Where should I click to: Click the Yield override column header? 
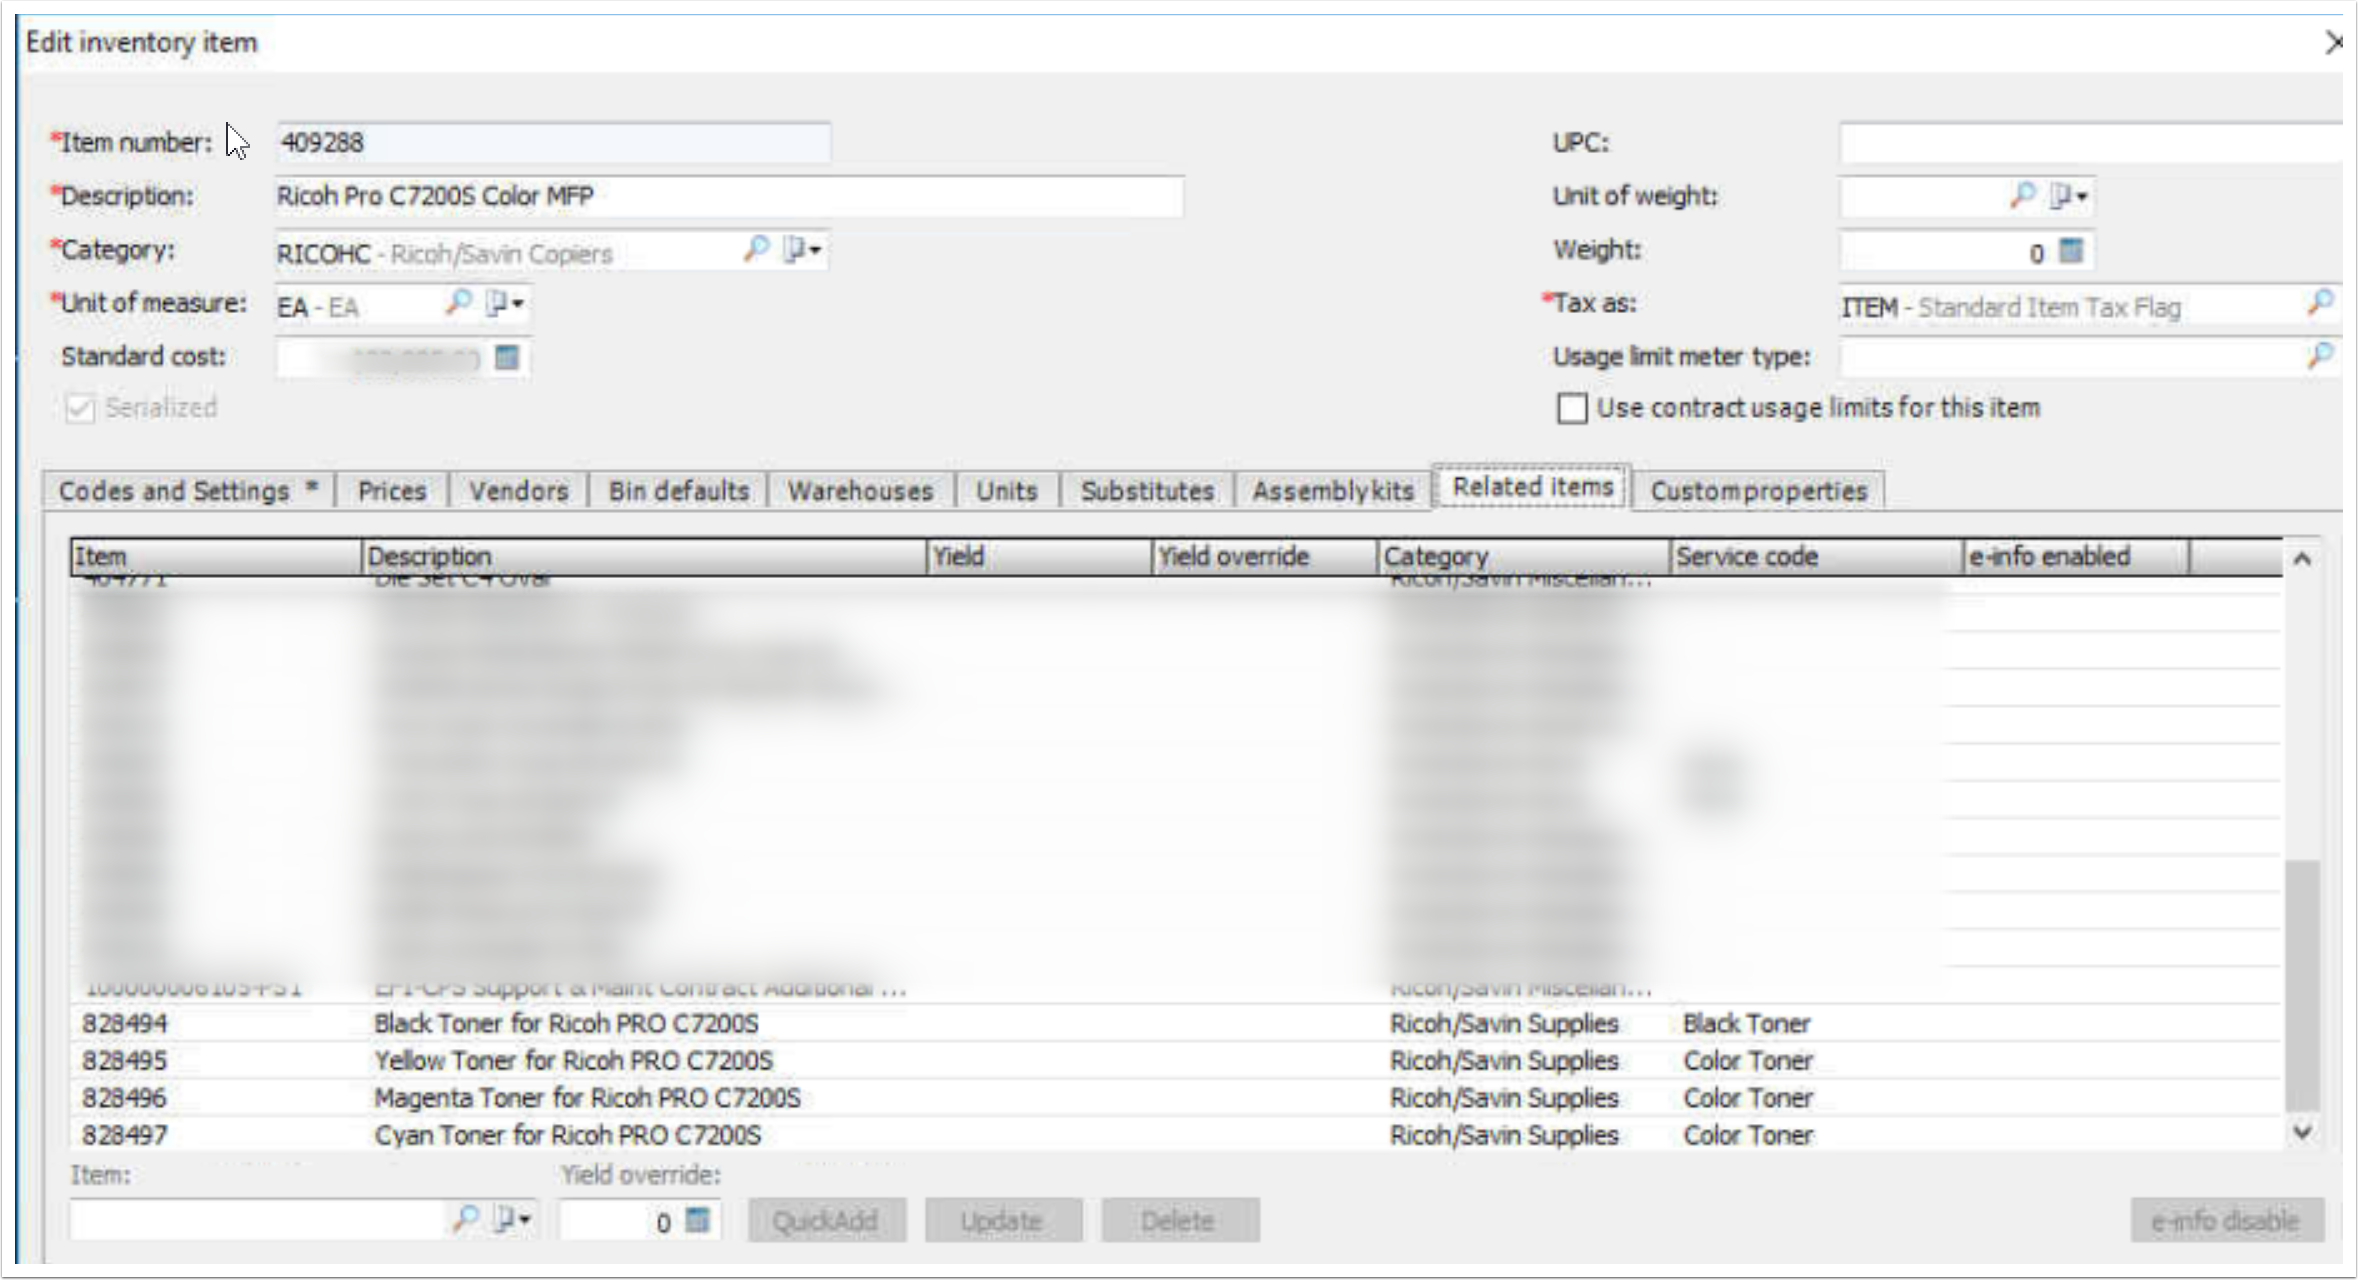click(x=1265, y=556)
